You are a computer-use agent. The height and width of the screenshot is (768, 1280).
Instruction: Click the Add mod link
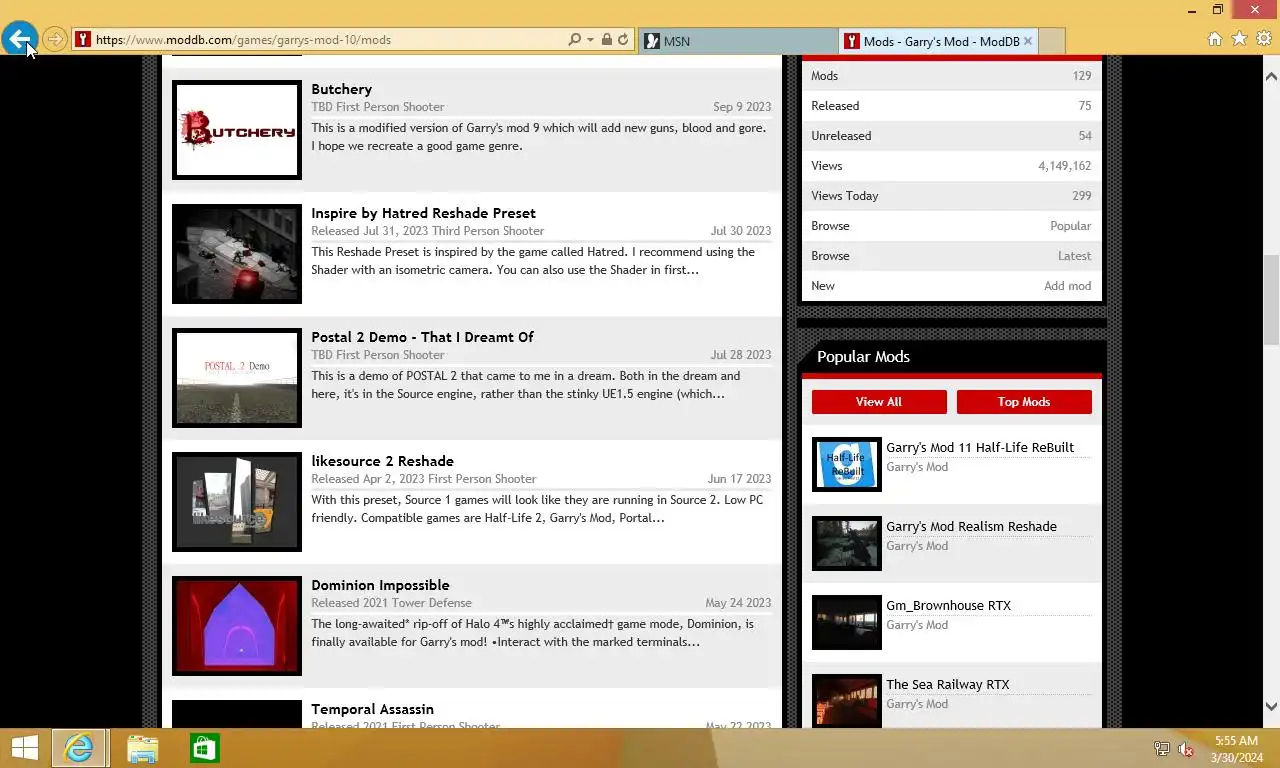[1067, 286]
